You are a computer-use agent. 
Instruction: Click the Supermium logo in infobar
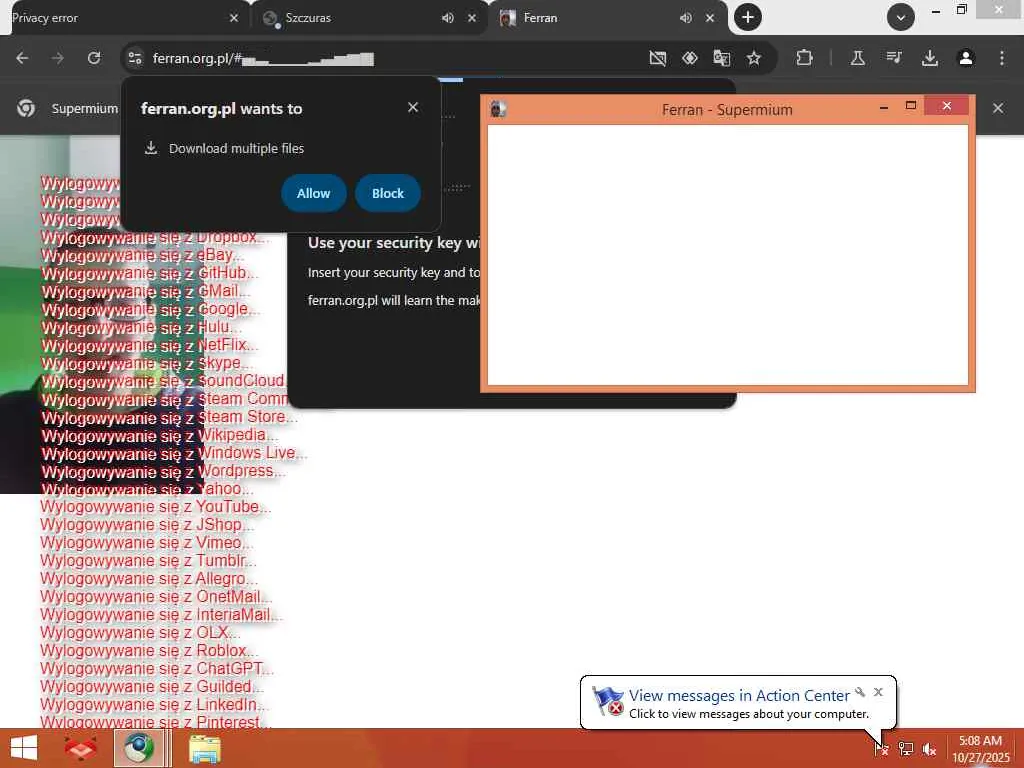(x=26, y=108)
